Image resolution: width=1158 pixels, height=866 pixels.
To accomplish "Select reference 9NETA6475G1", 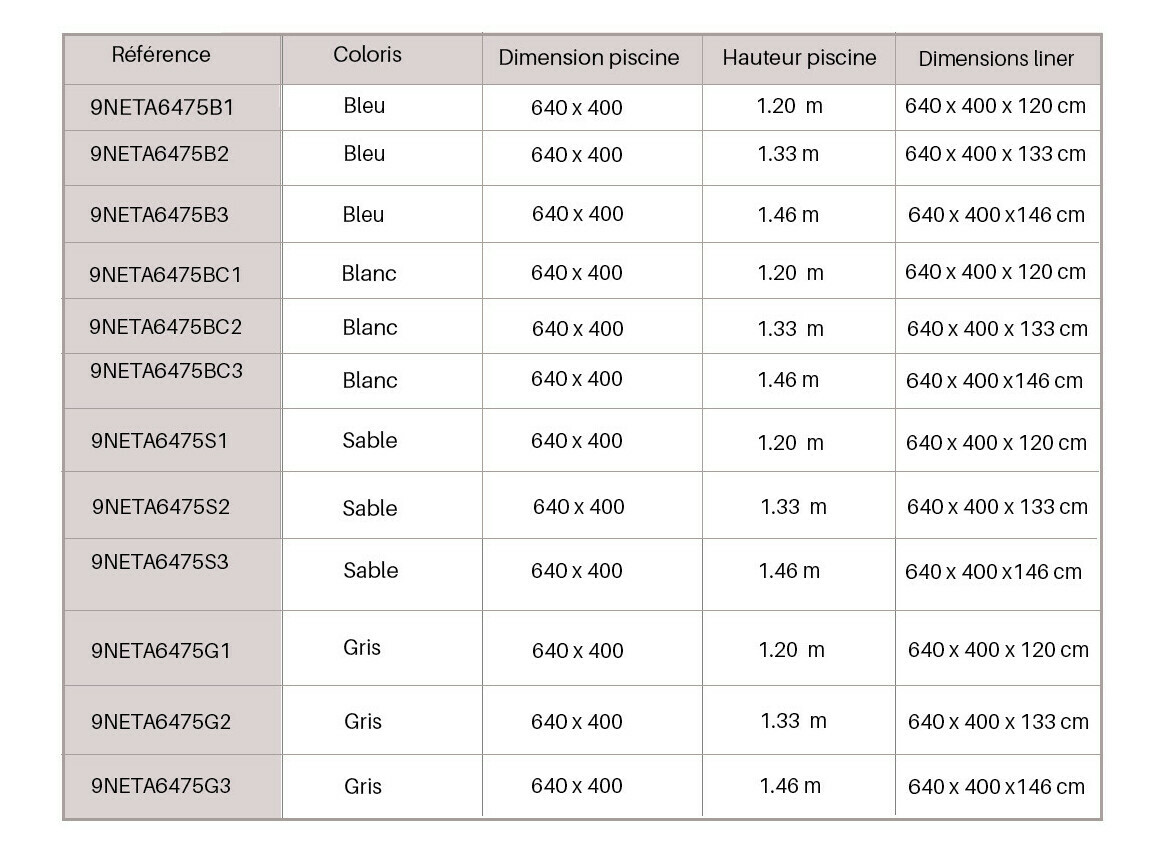I will pyautogui.click(x=160, y=651).
